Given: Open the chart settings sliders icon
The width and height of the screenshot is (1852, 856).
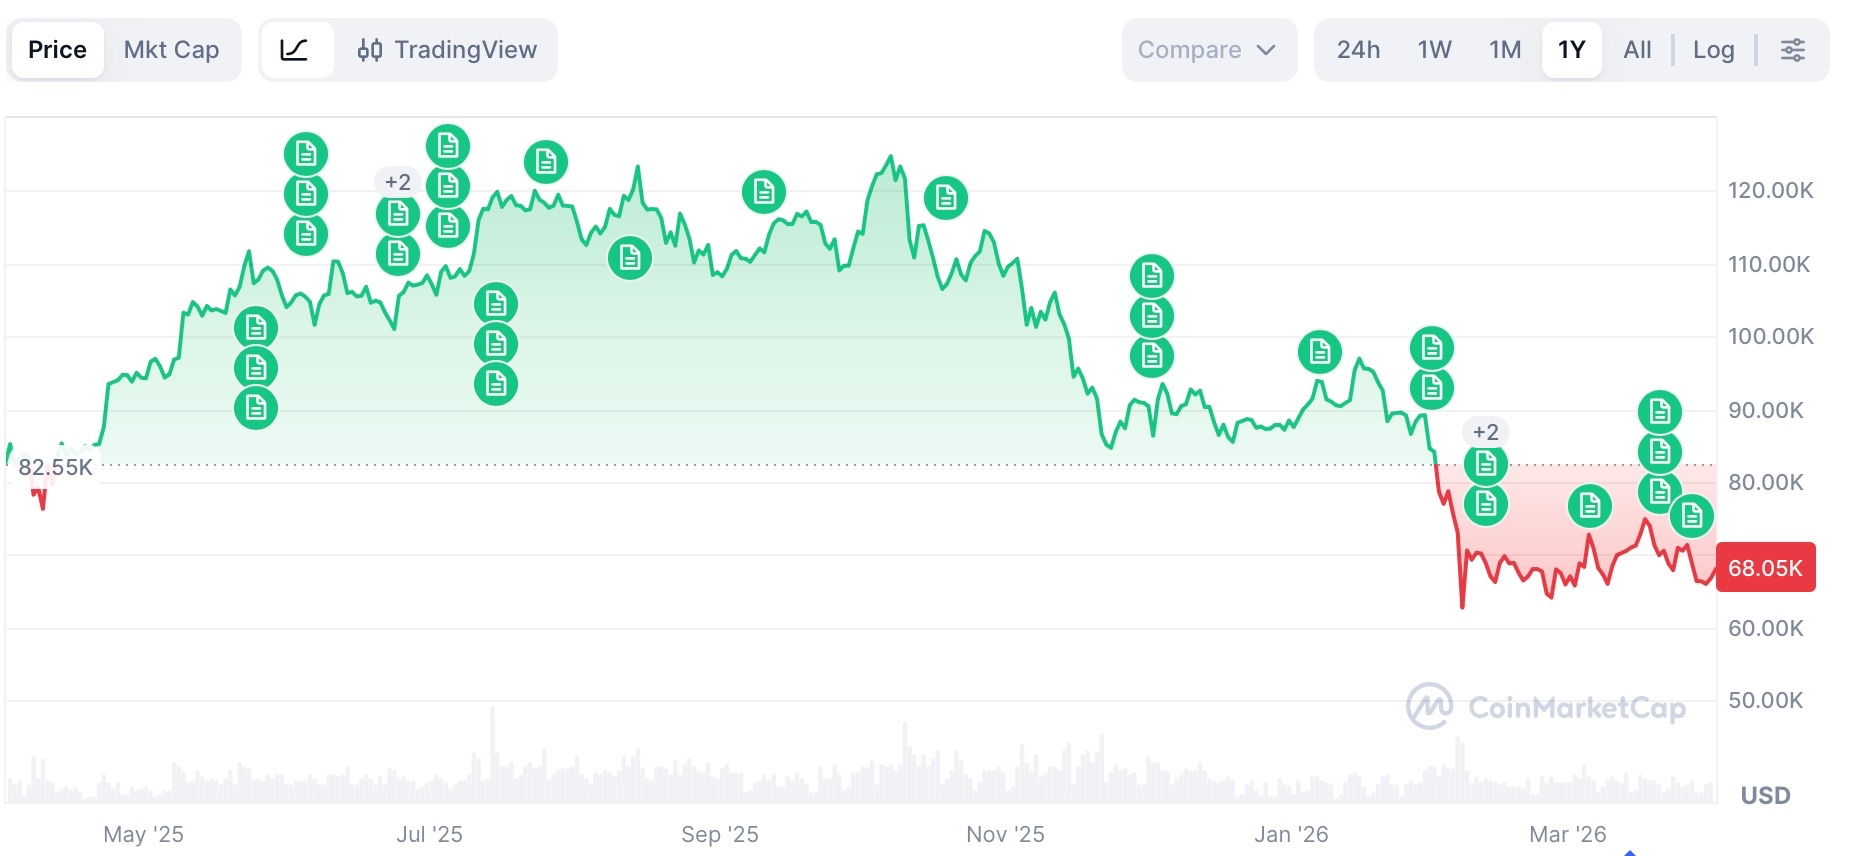Looking at the screenshot, I should click(x=1793, y=50).
